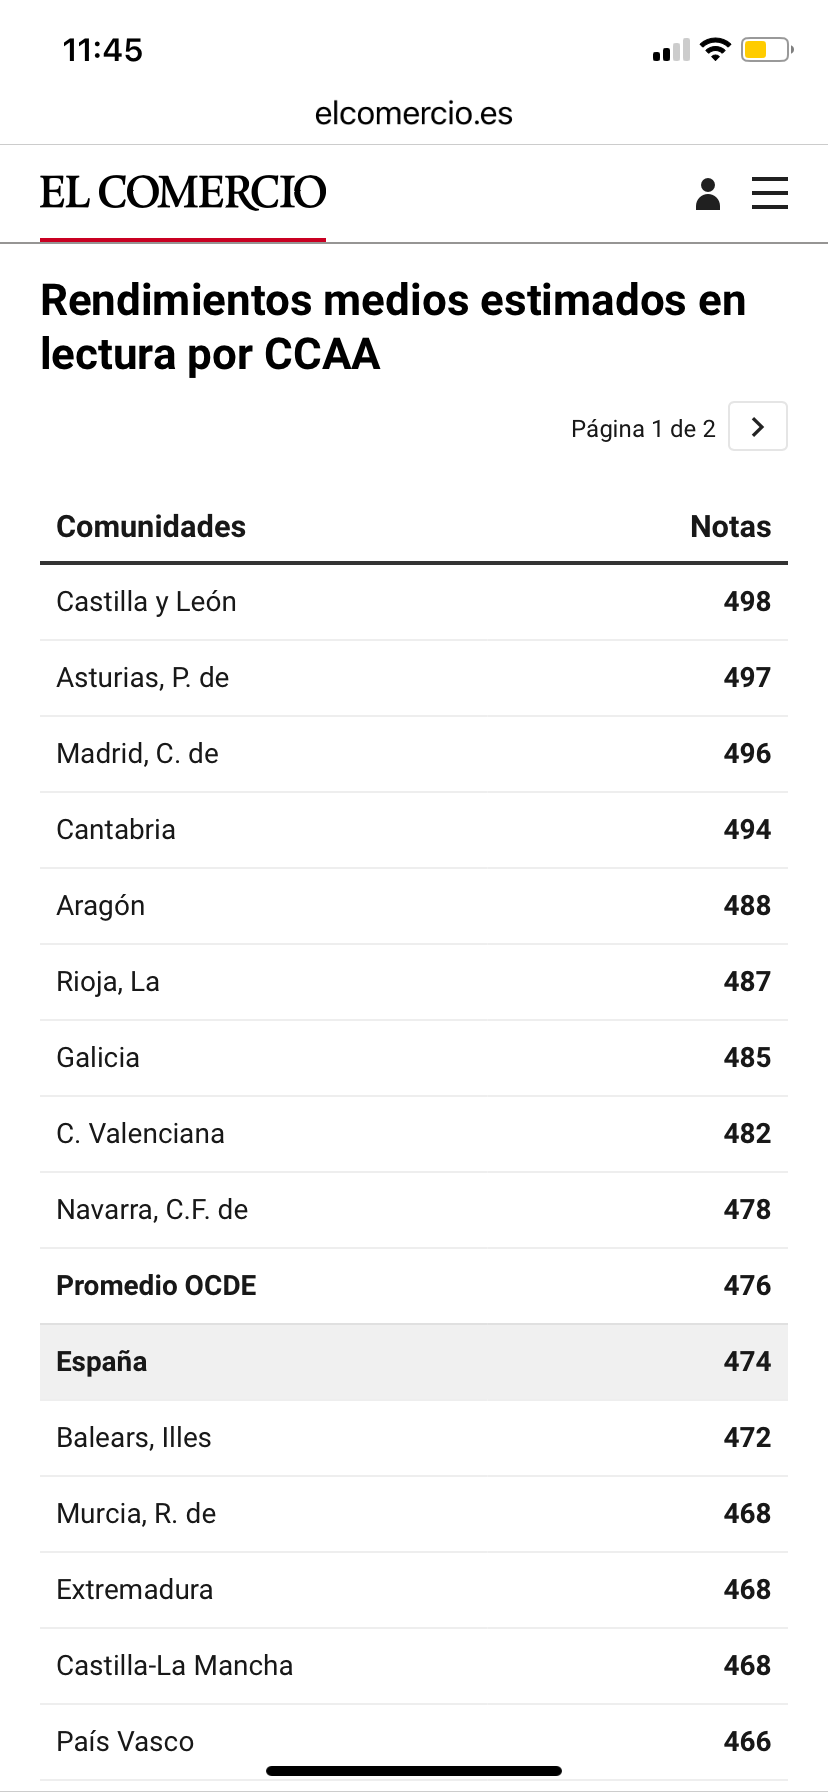Go to next table page arrow
This screenshot has width=828, height=1792.
pyautogui.click(x=758, y=427)
